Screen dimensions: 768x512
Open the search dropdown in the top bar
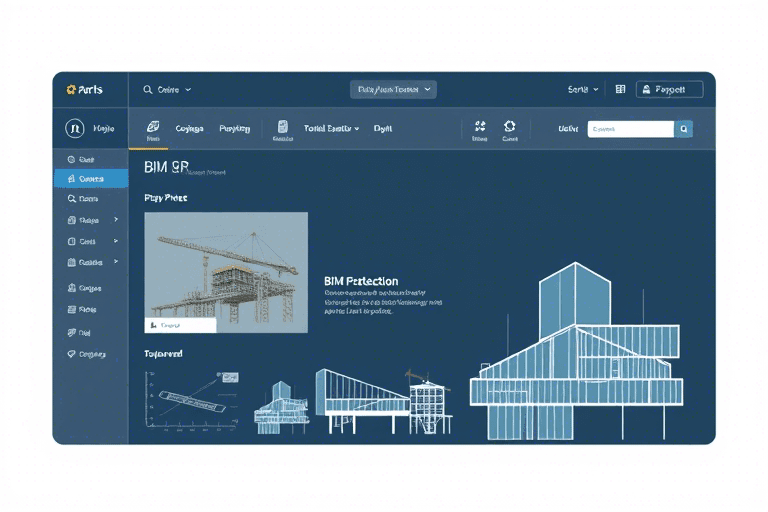(167, 89)
